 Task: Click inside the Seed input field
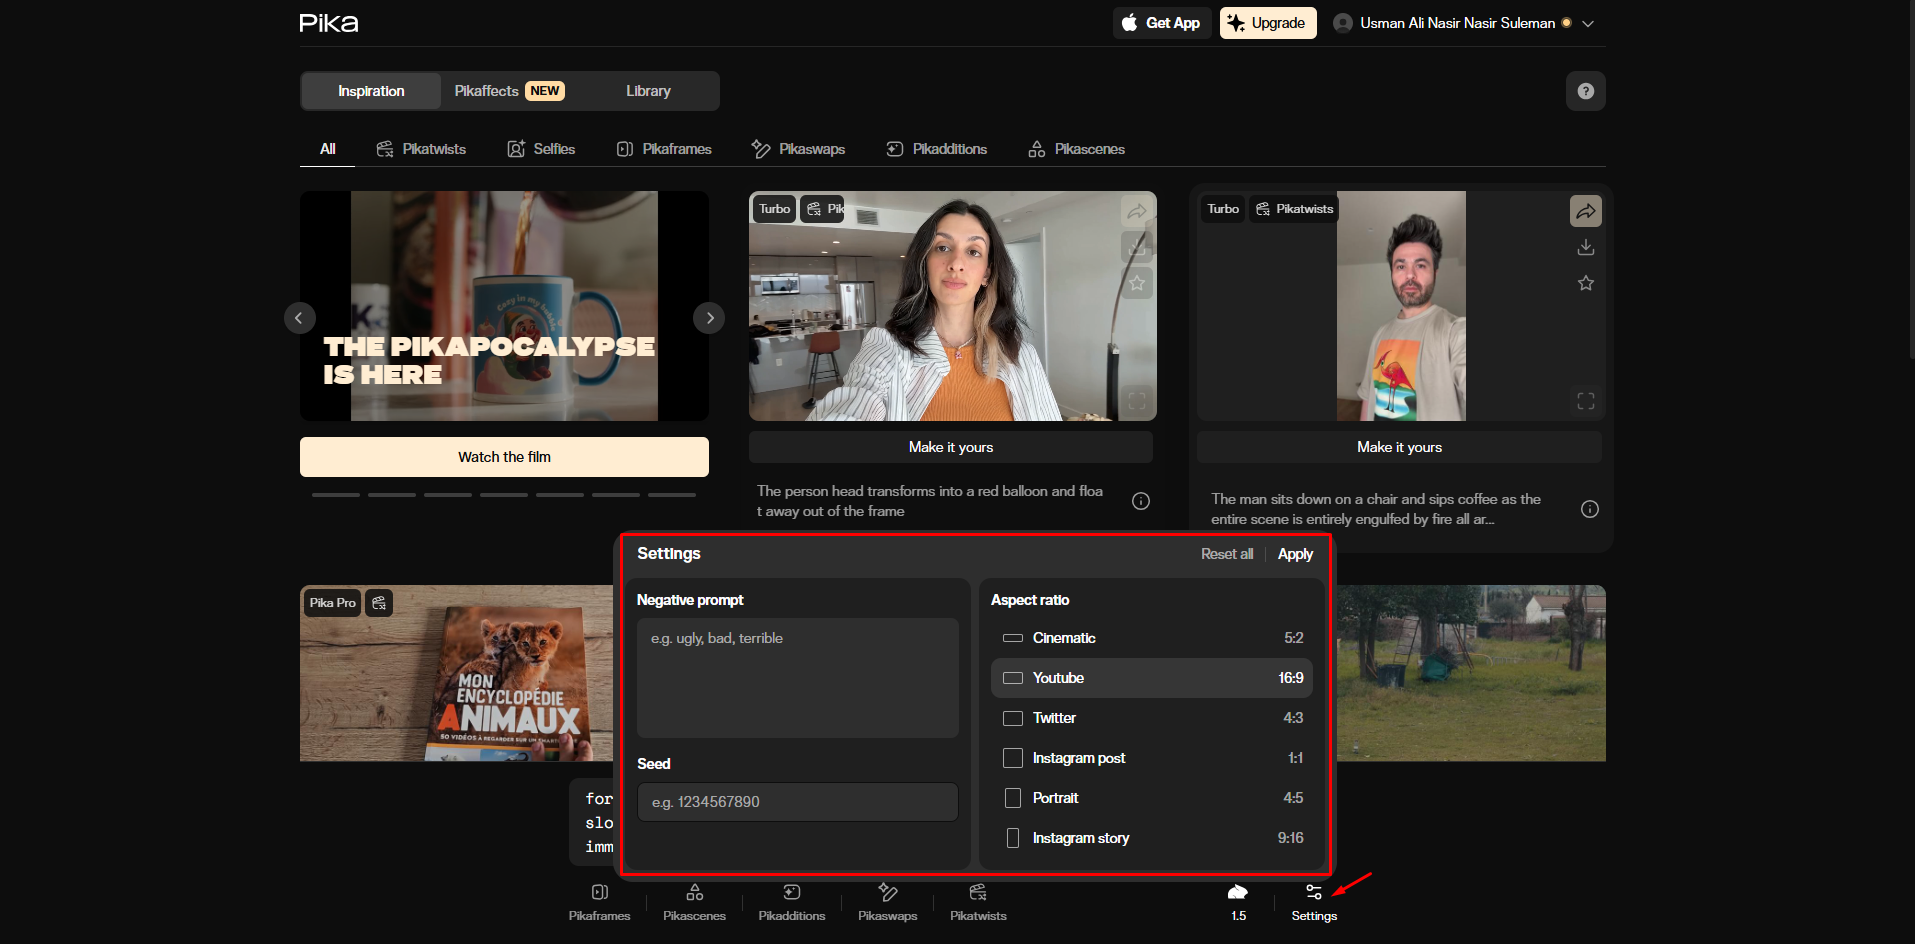(x=797, y=801)
